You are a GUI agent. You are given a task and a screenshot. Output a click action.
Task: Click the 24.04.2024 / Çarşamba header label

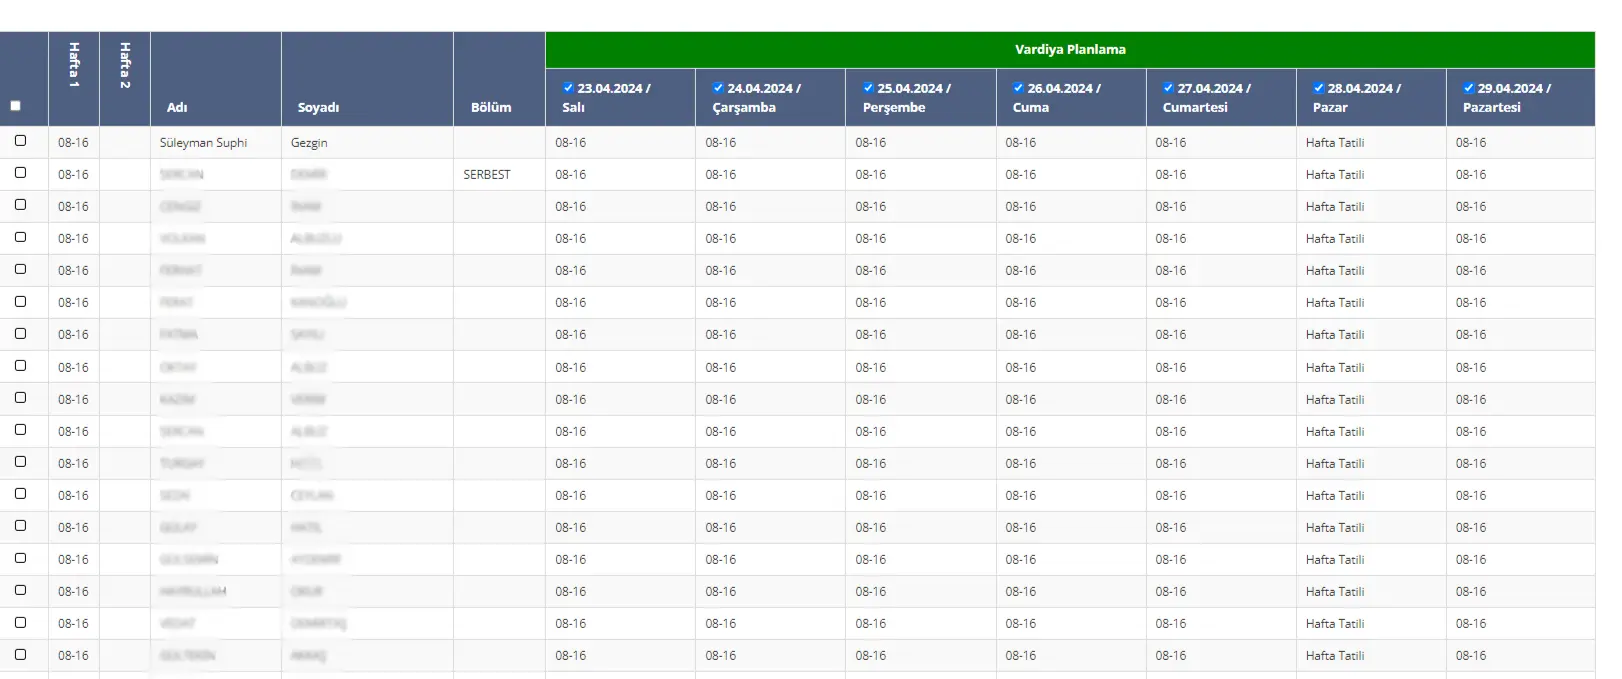[x=756, y=98]
